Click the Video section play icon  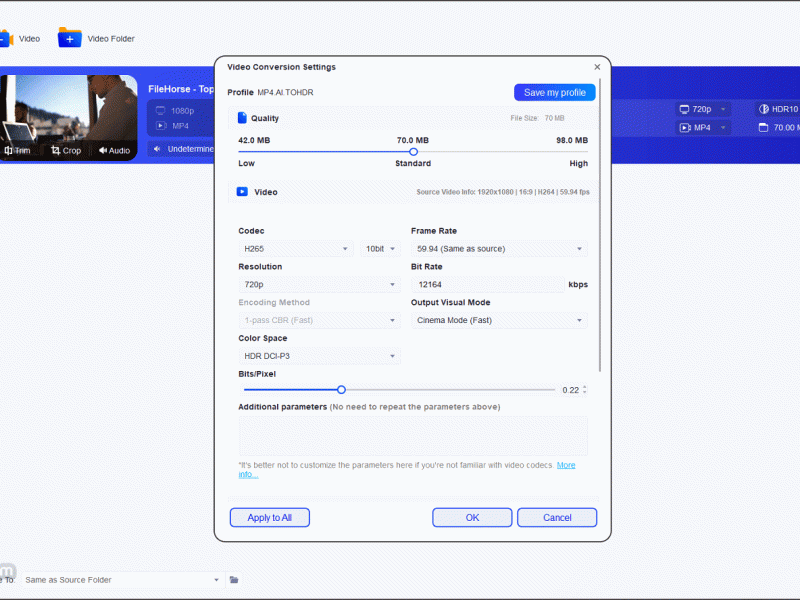tap(242, 192)
